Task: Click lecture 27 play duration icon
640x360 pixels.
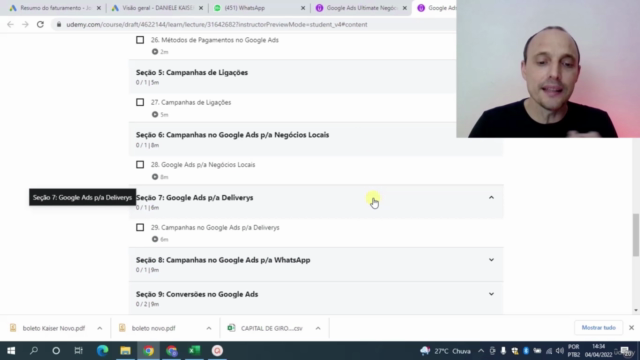Action: click(x=155, y=114)
